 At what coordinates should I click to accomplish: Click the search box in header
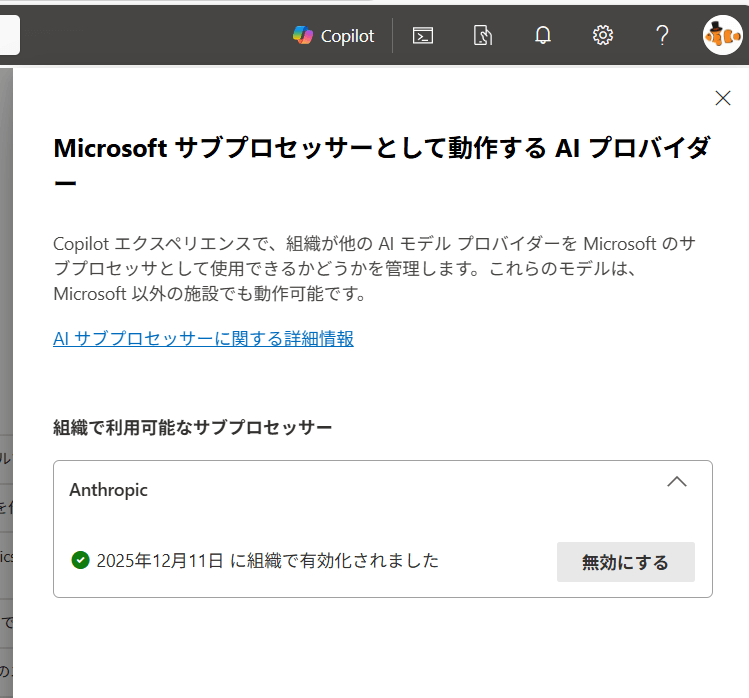9,36
